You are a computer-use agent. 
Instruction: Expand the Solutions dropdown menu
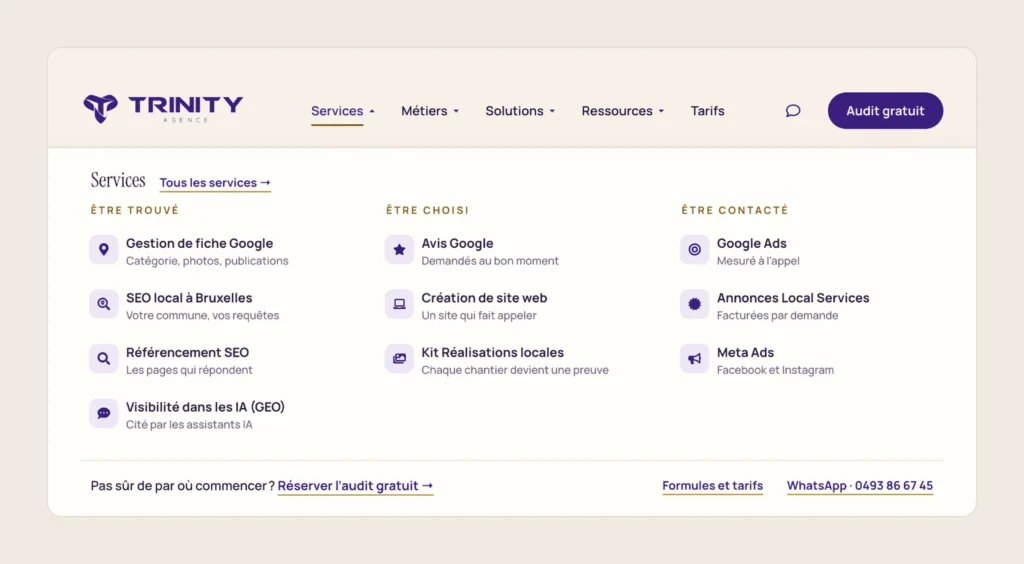point(520,111)
